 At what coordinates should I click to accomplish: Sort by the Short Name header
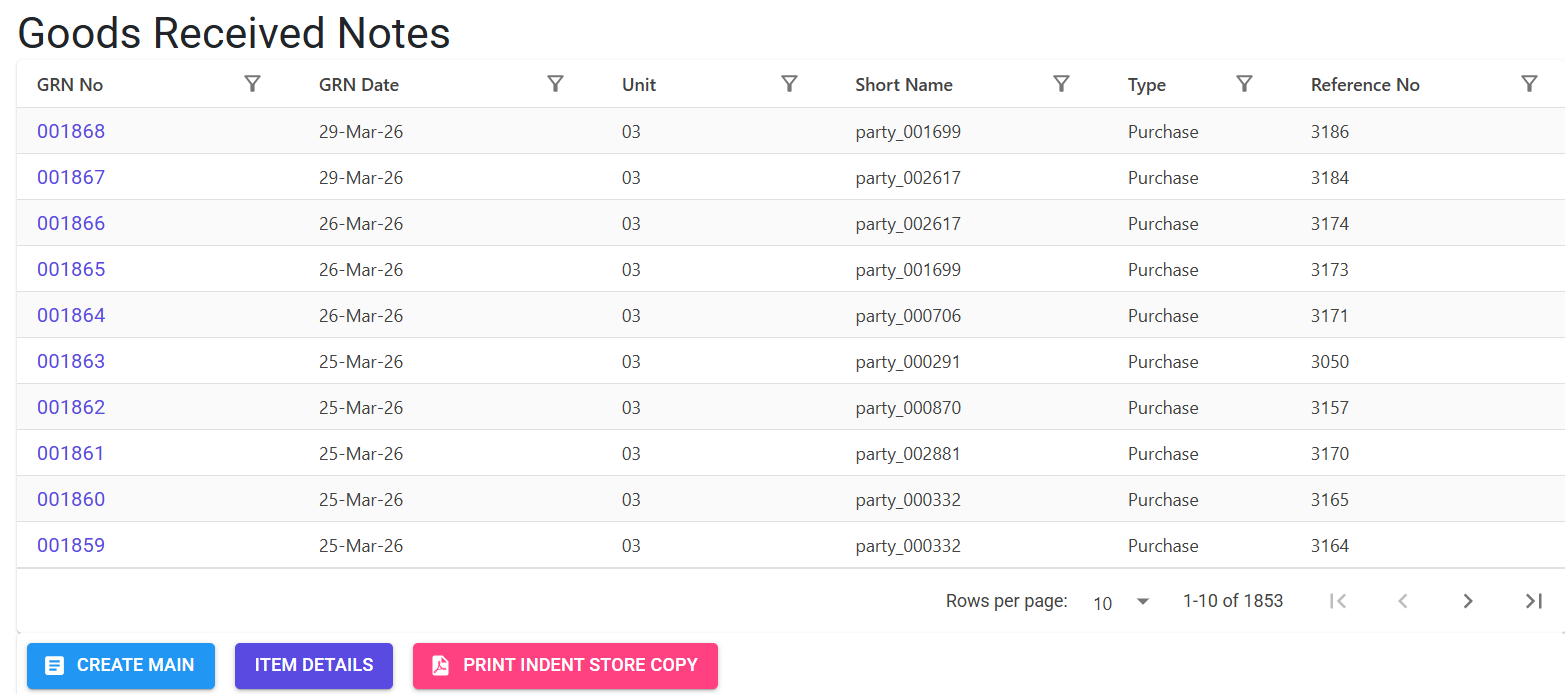(x=904, y=85)
